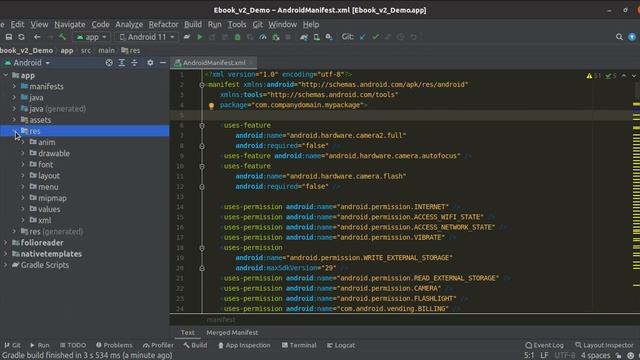Fold uses-feature block at line 10

point(202,167)
